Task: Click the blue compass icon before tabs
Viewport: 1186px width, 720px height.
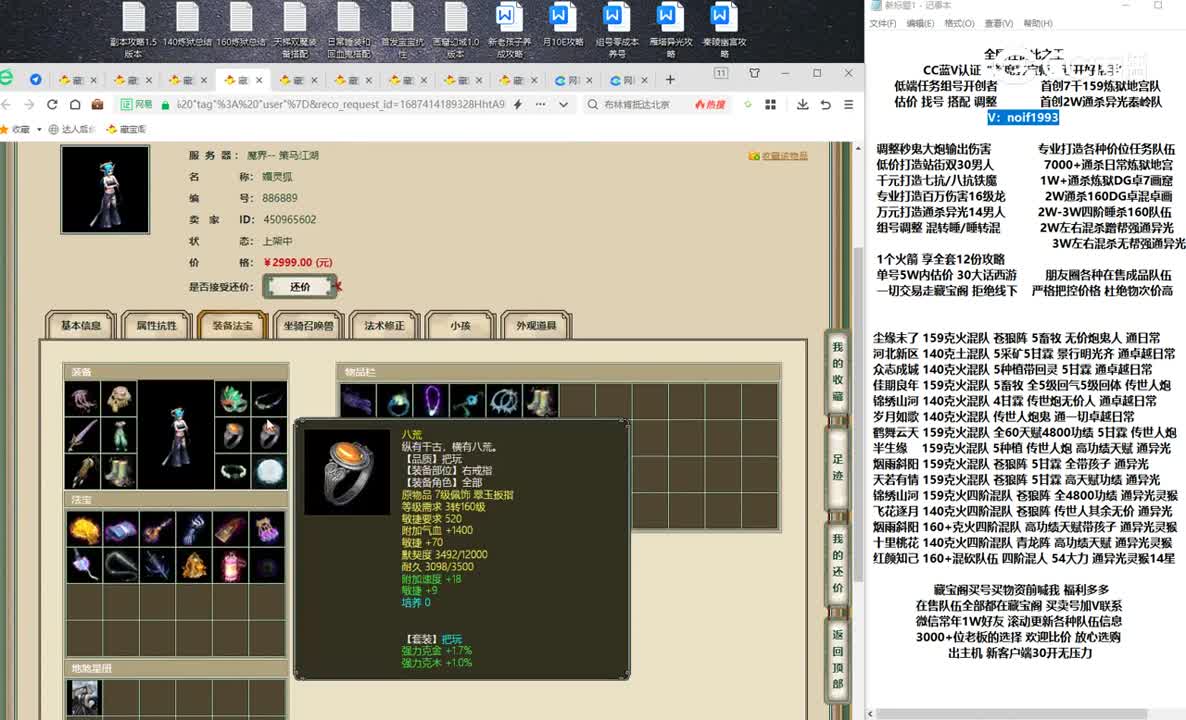Action: 36,79
